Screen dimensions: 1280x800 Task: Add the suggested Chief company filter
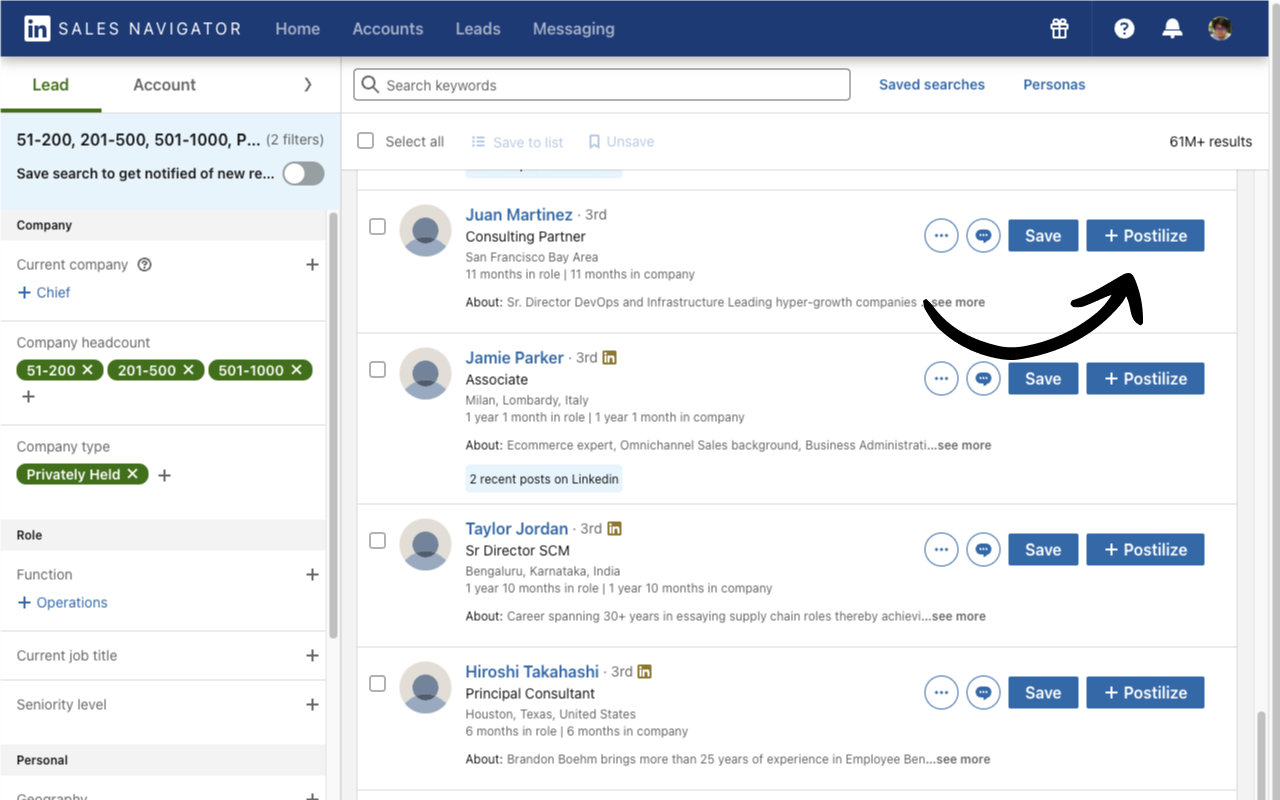pos(44,293)
